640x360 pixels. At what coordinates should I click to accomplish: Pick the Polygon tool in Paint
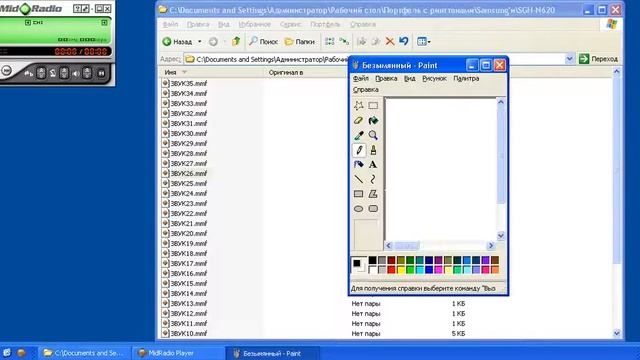373,194
